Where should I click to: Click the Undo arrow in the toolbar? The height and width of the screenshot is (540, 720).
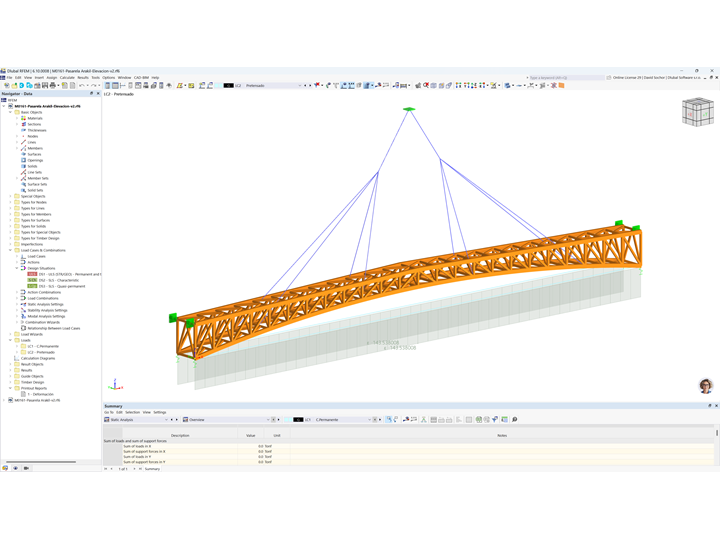pyautogui.click(x=82, y=85)
